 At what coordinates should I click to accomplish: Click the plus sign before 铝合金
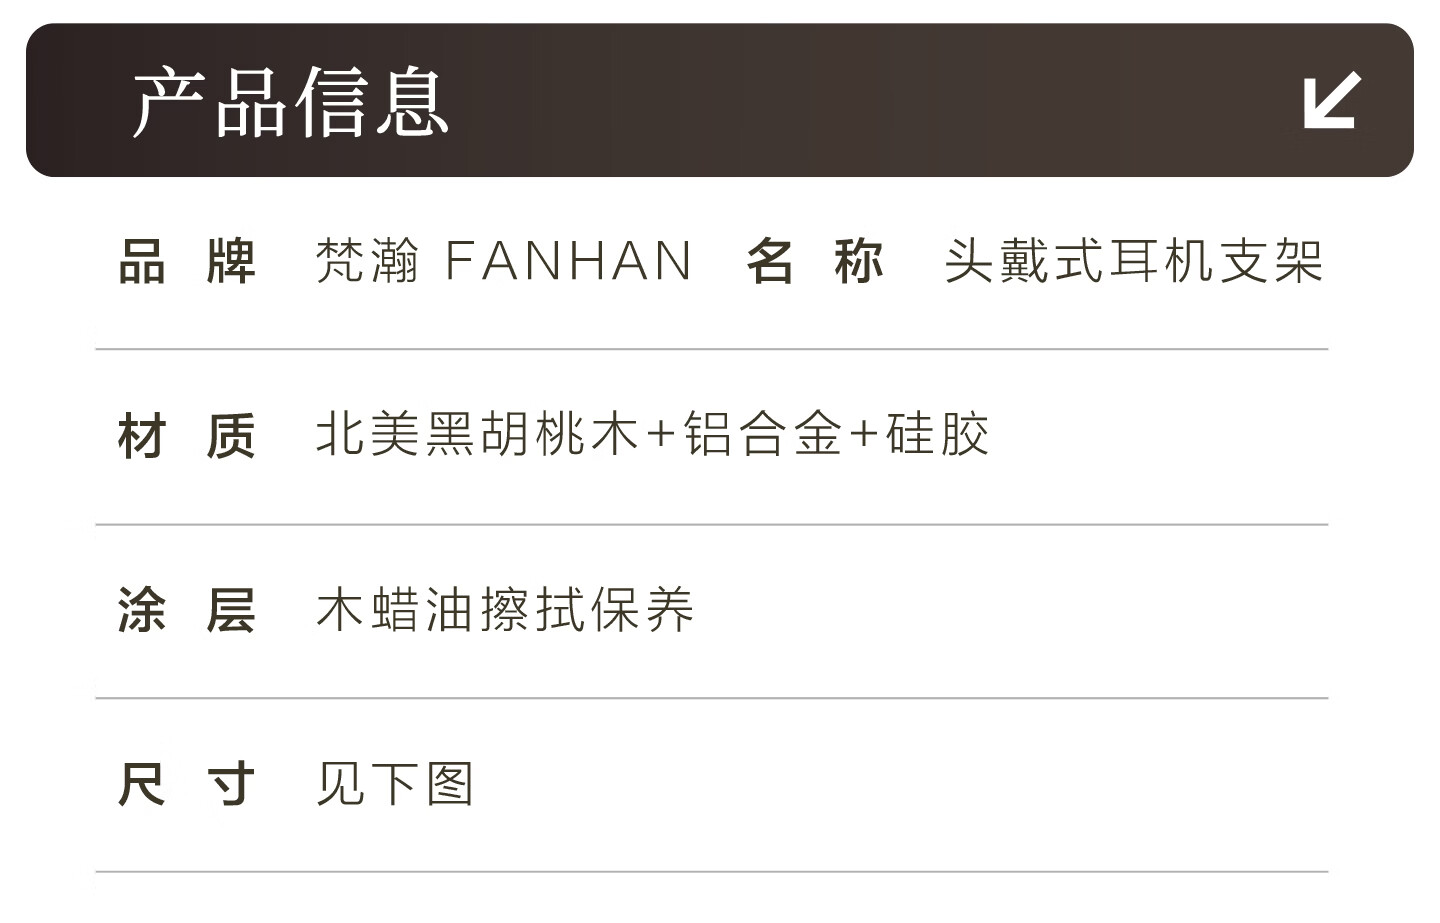tap(661, 436)
